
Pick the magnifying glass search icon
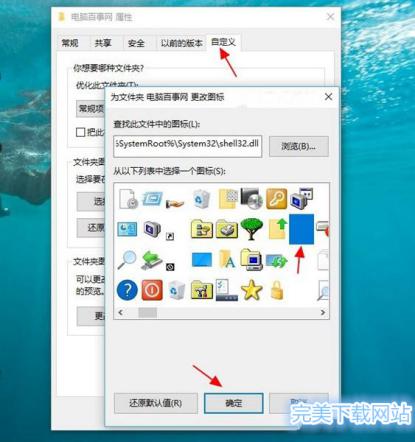(x=127, y=260)
